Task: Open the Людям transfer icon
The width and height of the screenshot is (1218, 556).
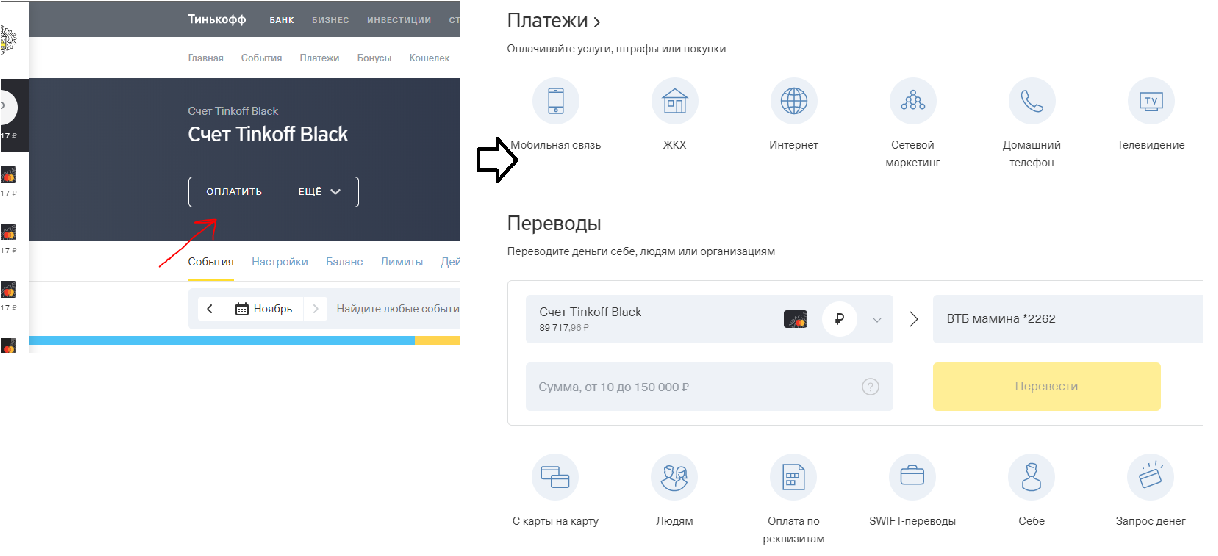Action: (675, 477)
